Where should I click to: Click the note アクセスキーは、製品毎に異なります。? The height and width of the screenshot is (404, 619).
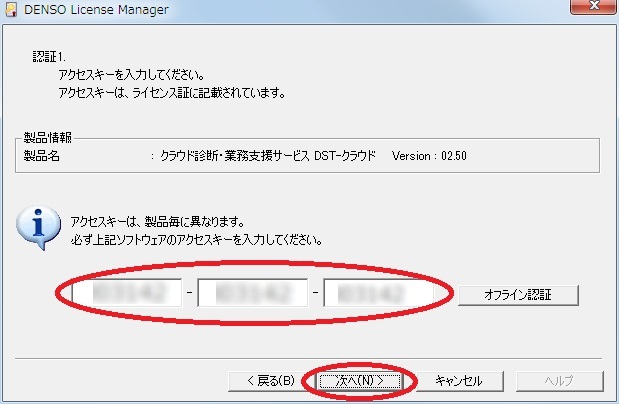(158, 222)
